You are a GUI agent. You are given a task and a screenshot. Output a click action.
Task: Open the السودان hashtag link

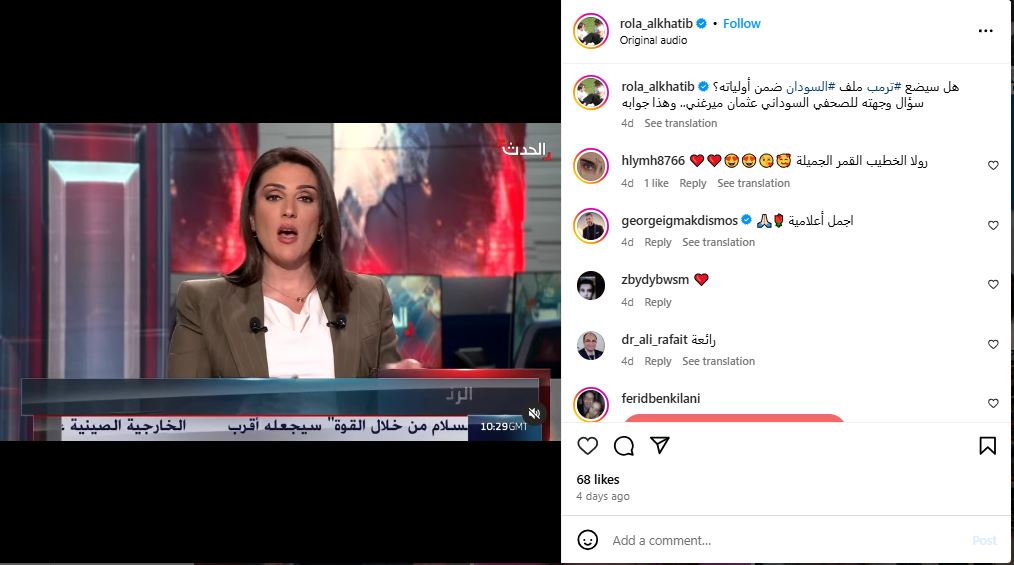810,87
